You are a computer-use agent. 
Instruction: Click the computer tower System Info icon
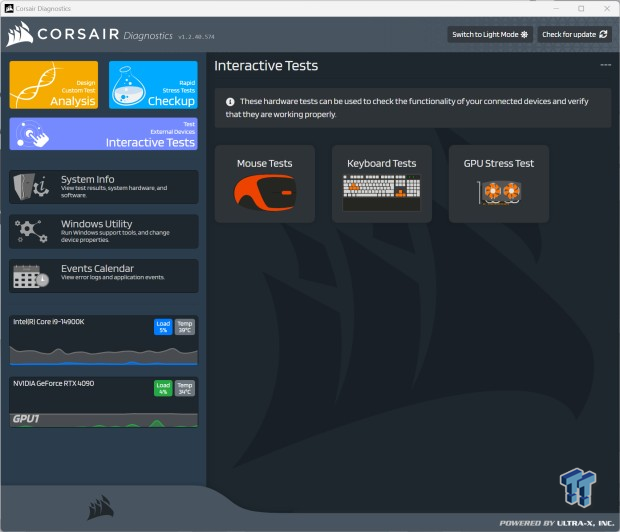tap(31, 187)
